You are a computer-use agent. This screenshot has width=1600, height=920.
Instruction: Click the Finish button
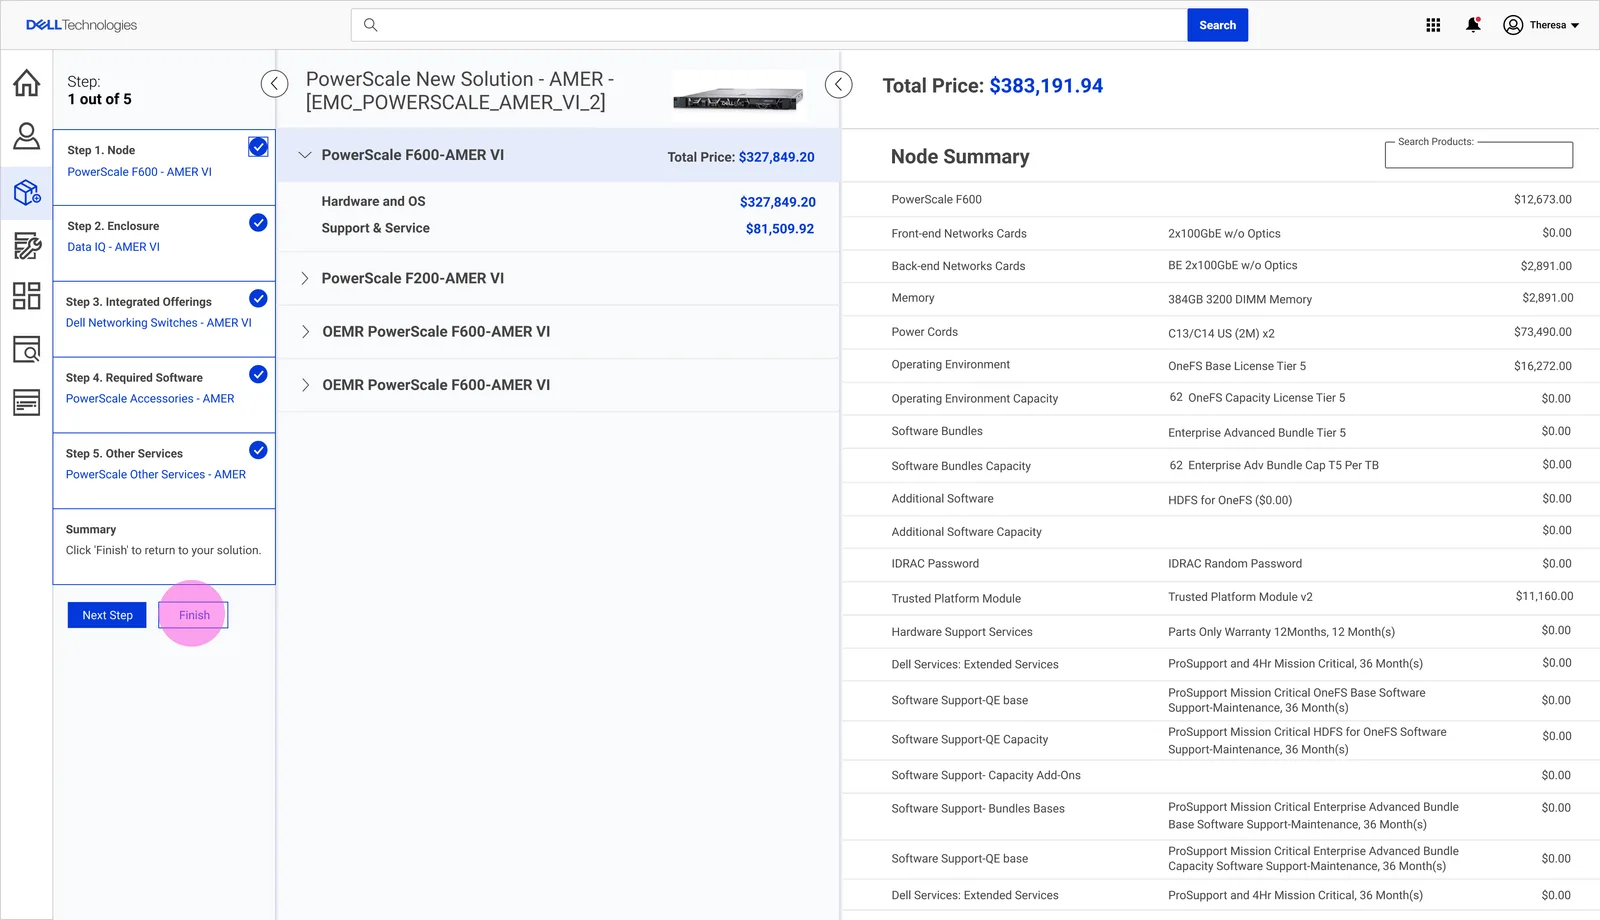click(194, 615)
